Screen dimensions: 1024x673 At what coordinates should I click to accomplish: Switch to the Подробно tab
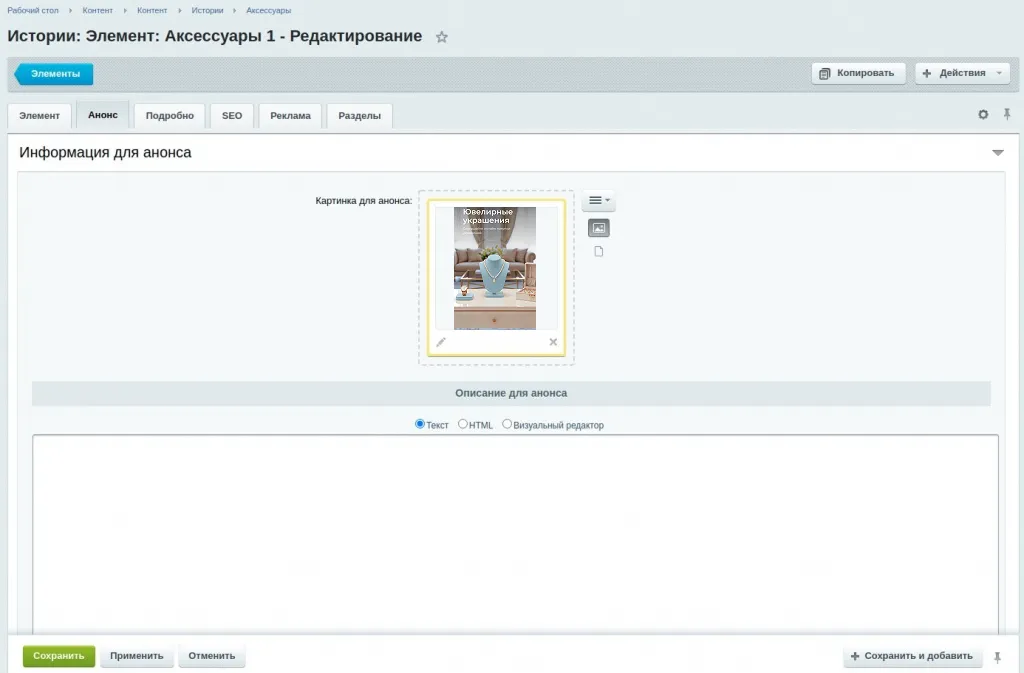pos(169,116)
